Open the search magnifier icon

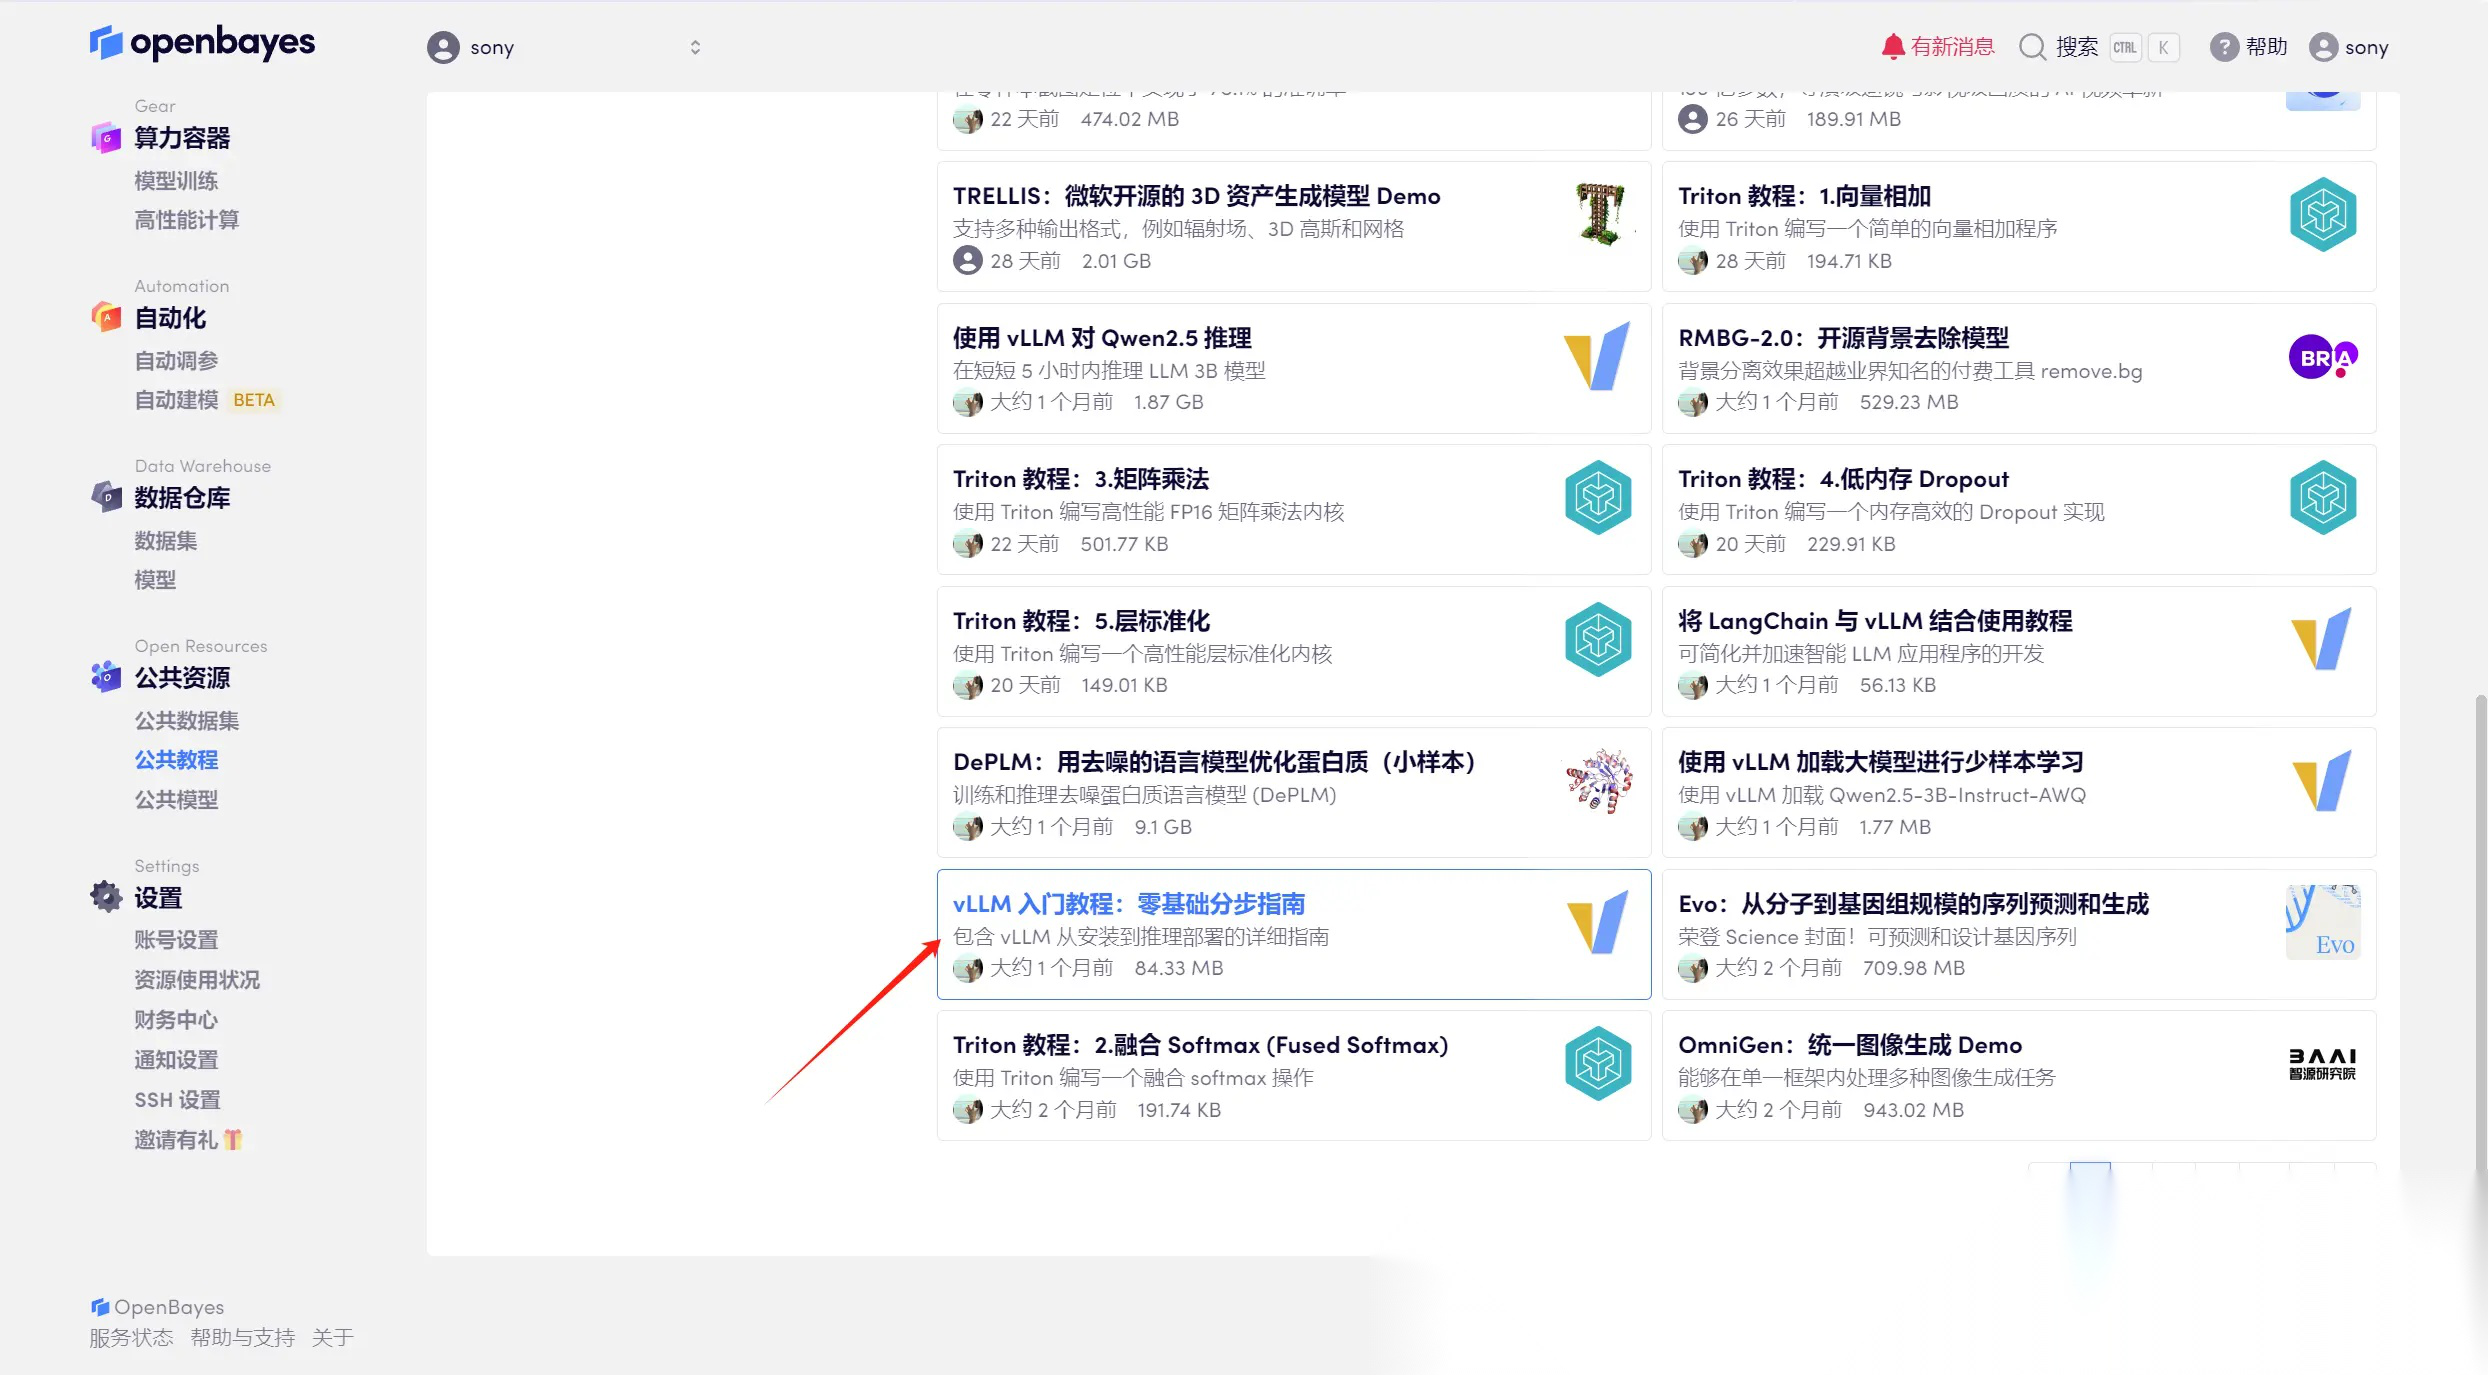tap(2031, 47)
